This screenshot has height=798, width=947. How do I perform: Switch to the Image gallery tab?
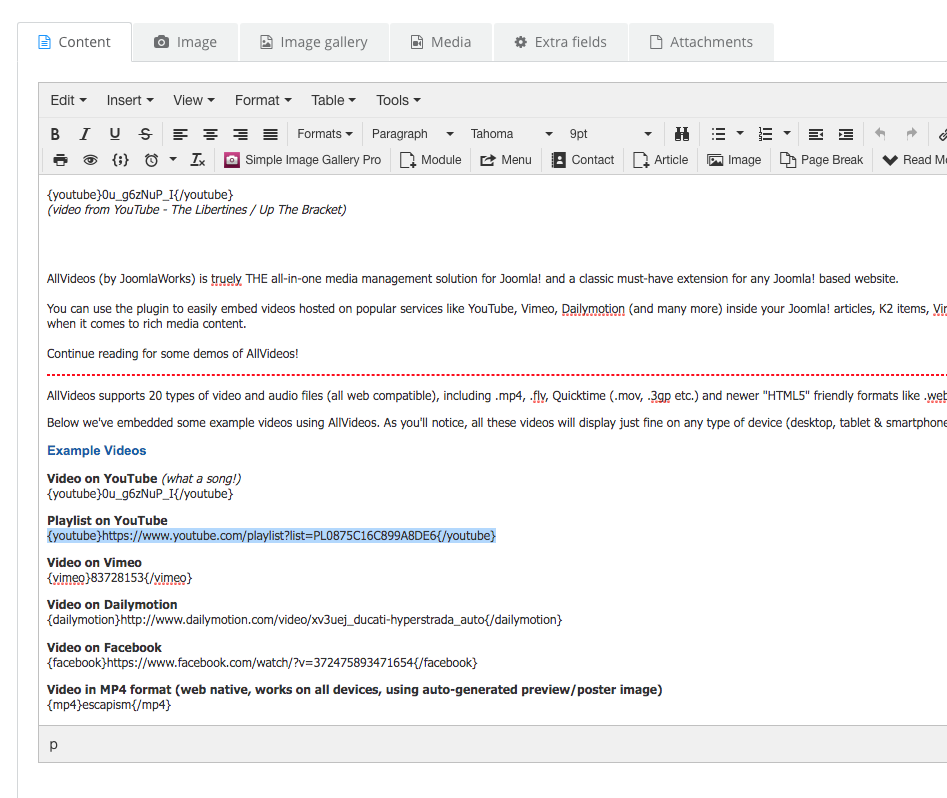click(x=314, y=42)
